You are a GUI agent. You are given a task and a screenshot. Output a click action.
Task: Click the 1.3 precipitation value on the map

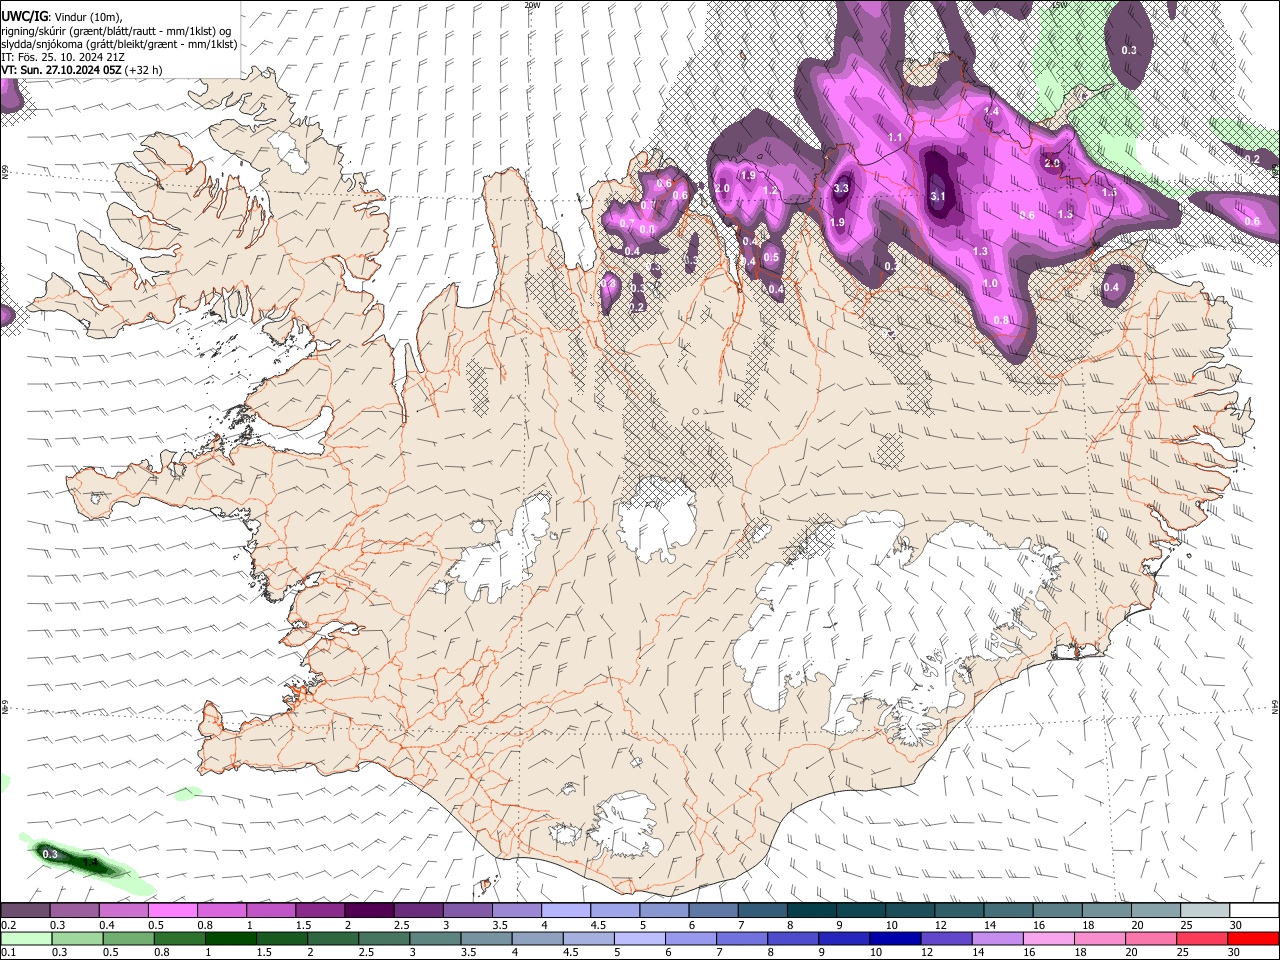pos(980,252)
